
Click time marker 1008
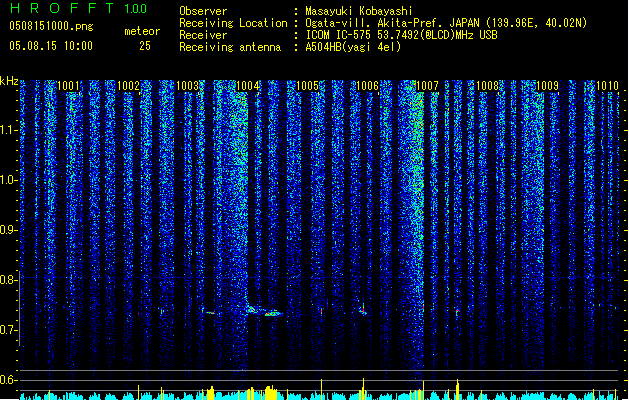[487, 86]
